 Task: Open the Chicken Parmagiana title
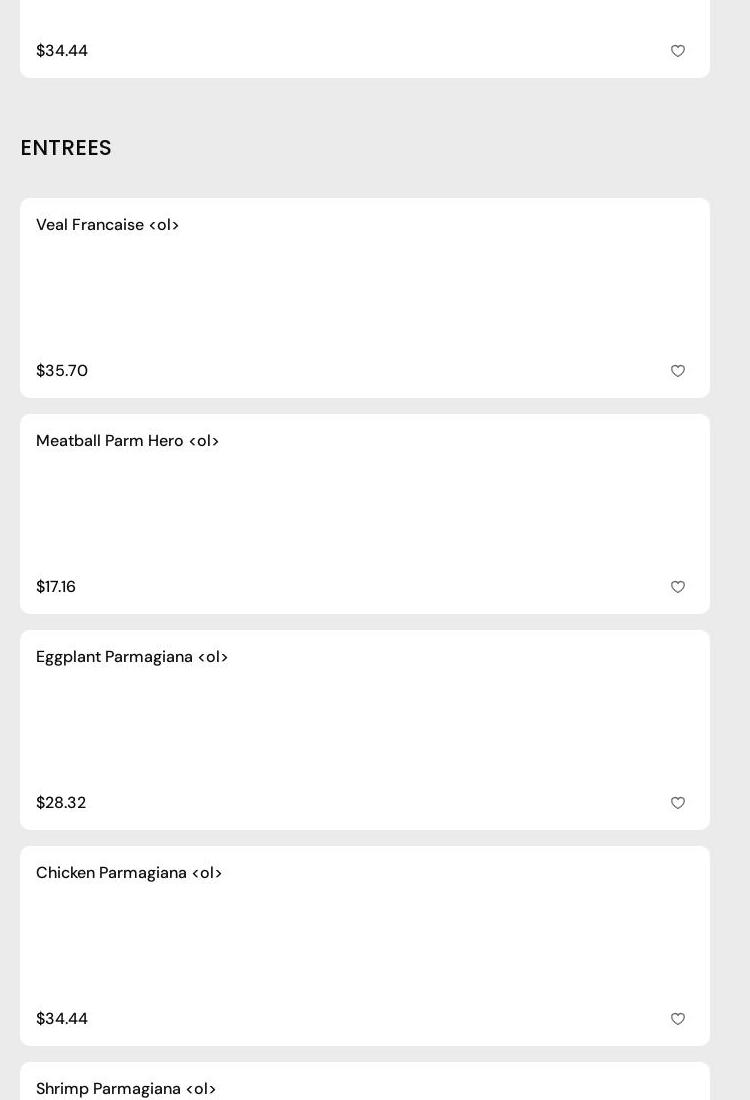click(x=129, y=873)
